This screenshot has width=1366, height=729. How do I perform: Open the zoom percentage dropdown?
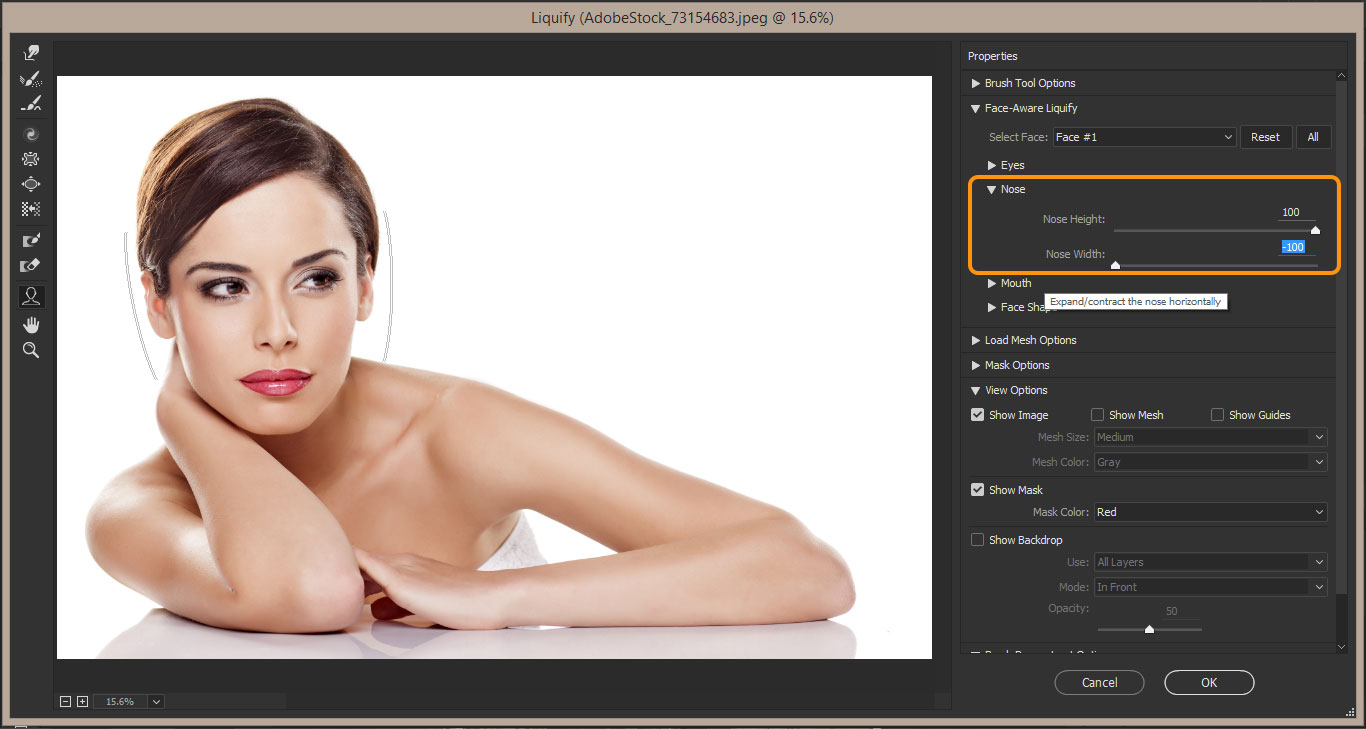(156, 702)
